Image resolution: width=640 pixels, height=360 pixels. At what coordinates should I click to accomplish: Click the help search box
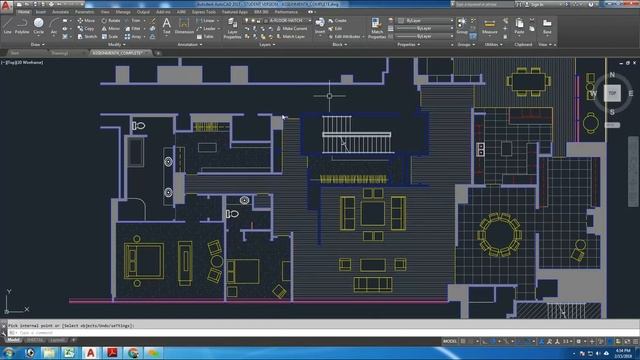point(483,4)
